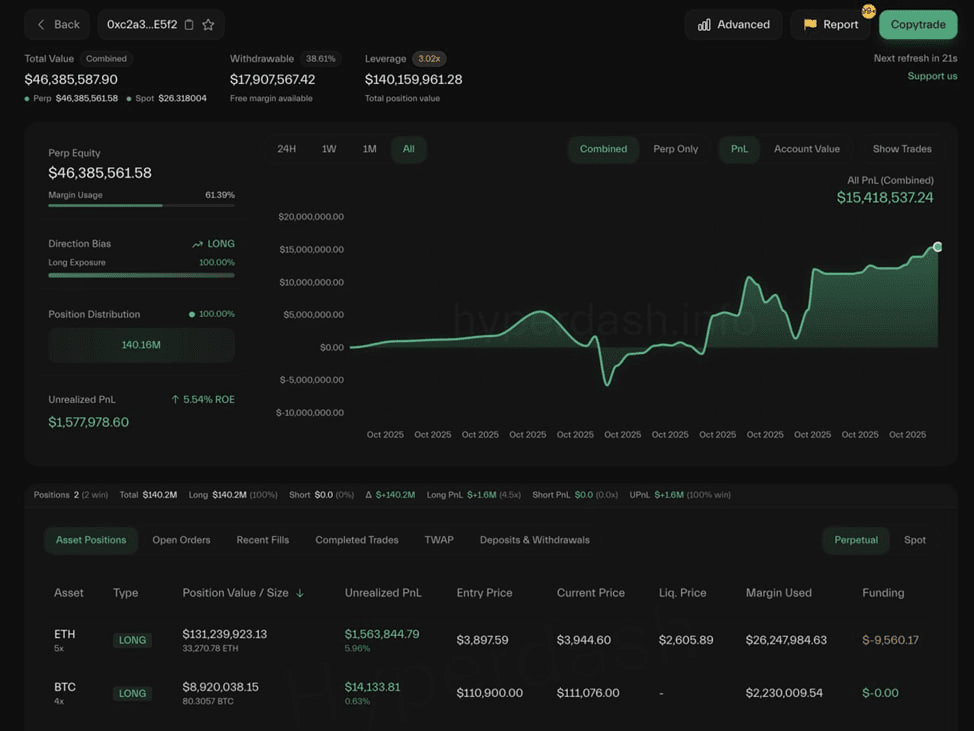Sort by Position Value / Size arrow
Image resolution: width=974 pixels, height=731 pixels.
click(x=300, y=593)
